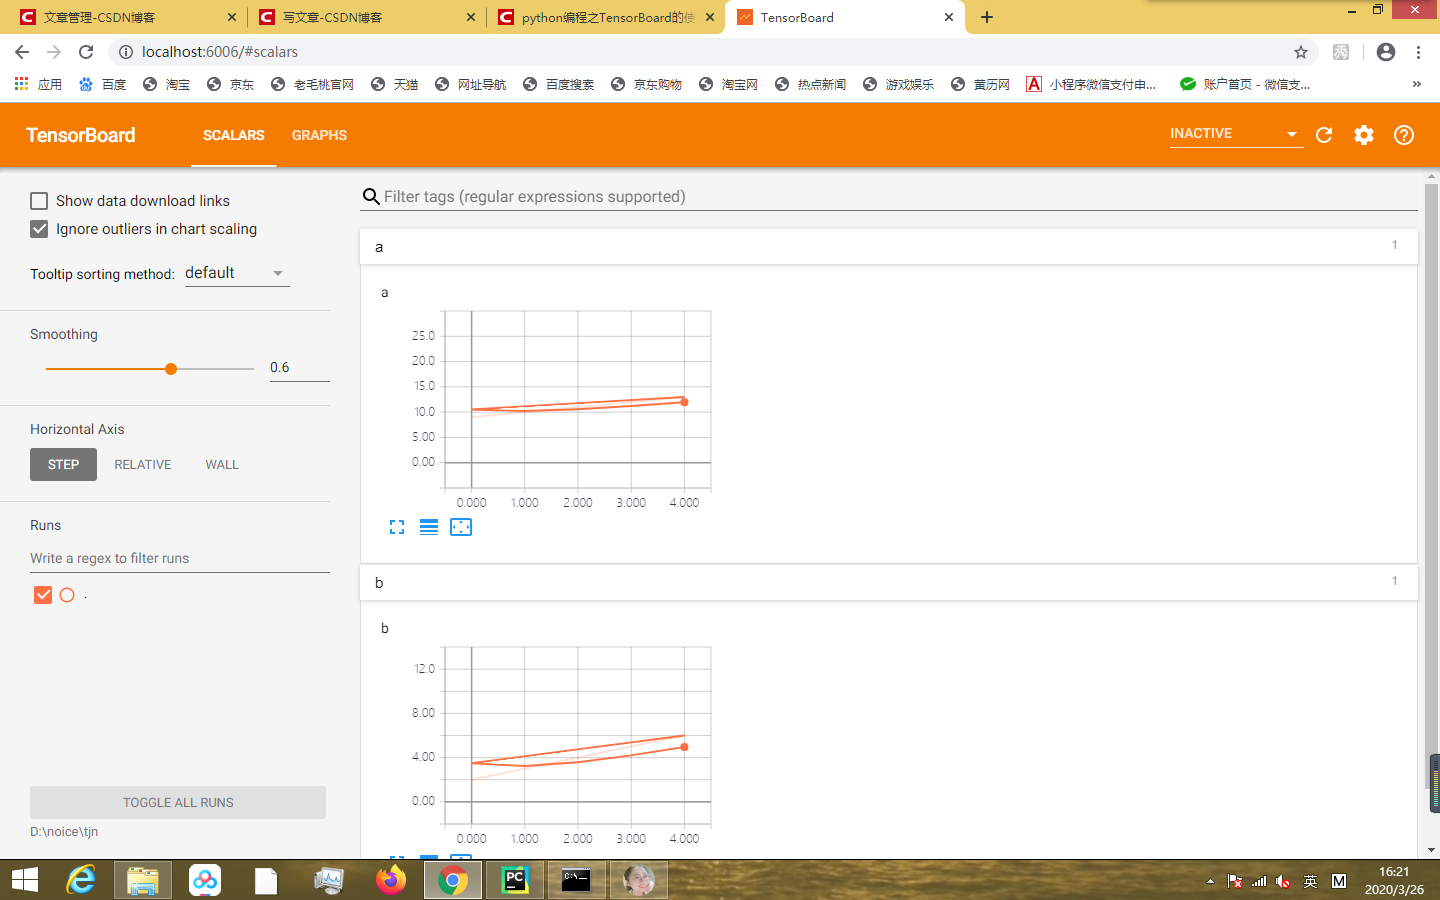Collapse the 'b' tag group header
The image size is (1440, 900).
point(888,583)
